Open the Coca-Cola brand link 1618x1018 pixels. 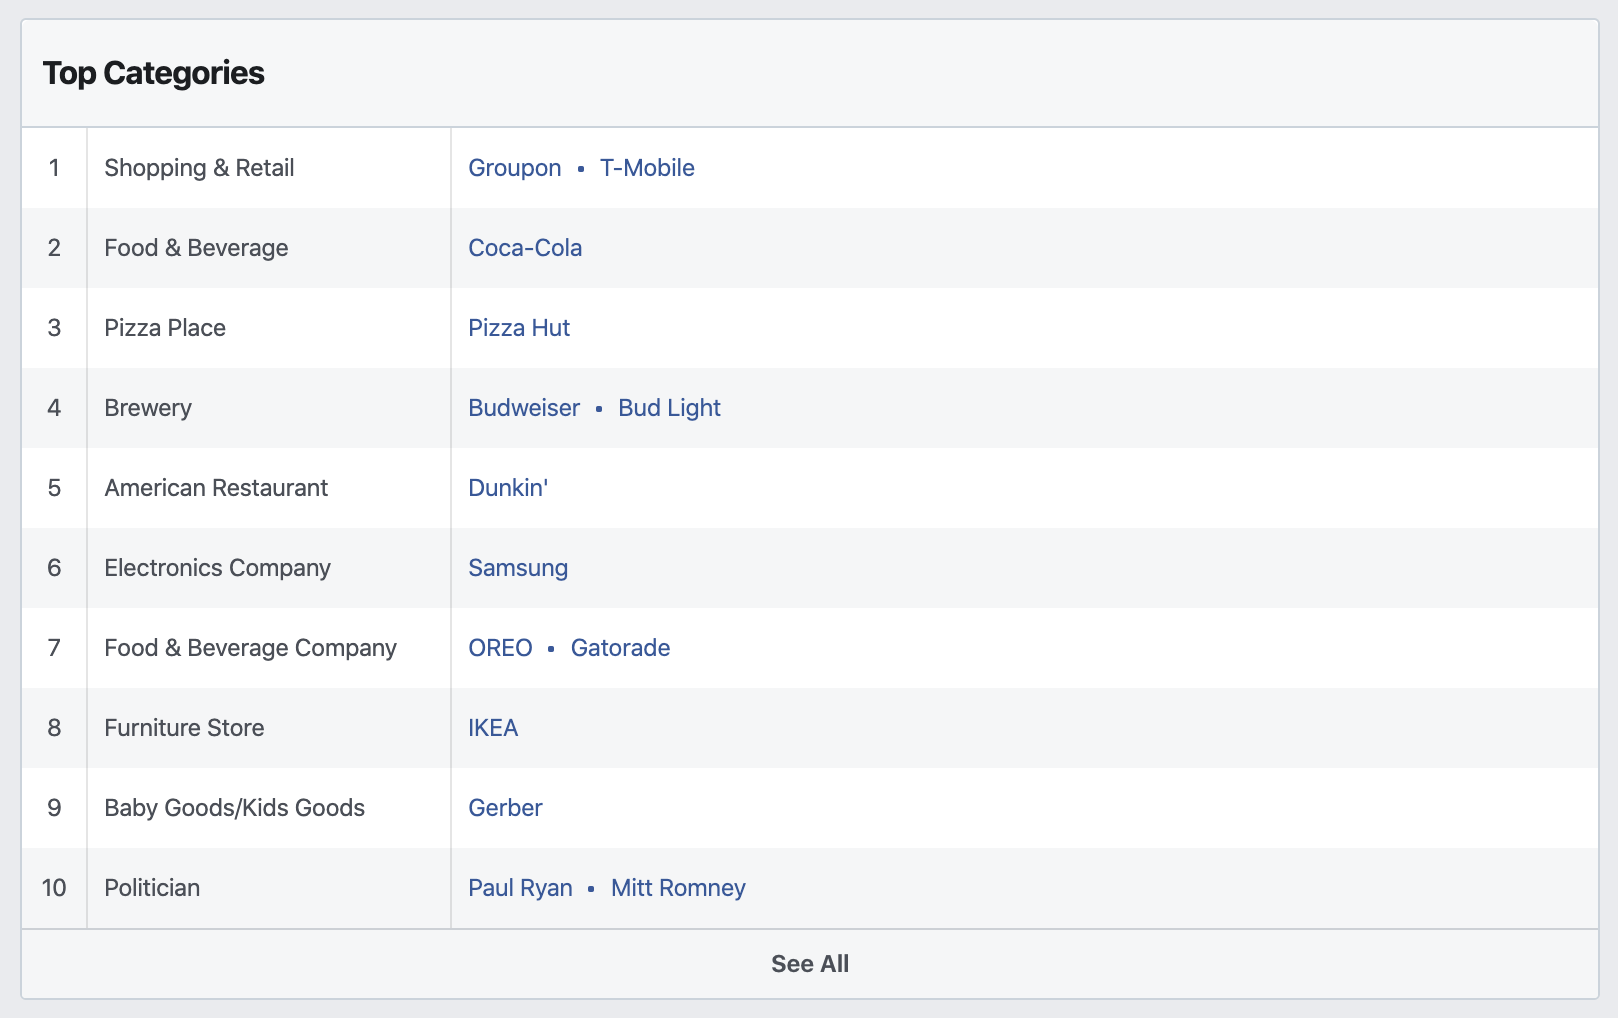526,247
